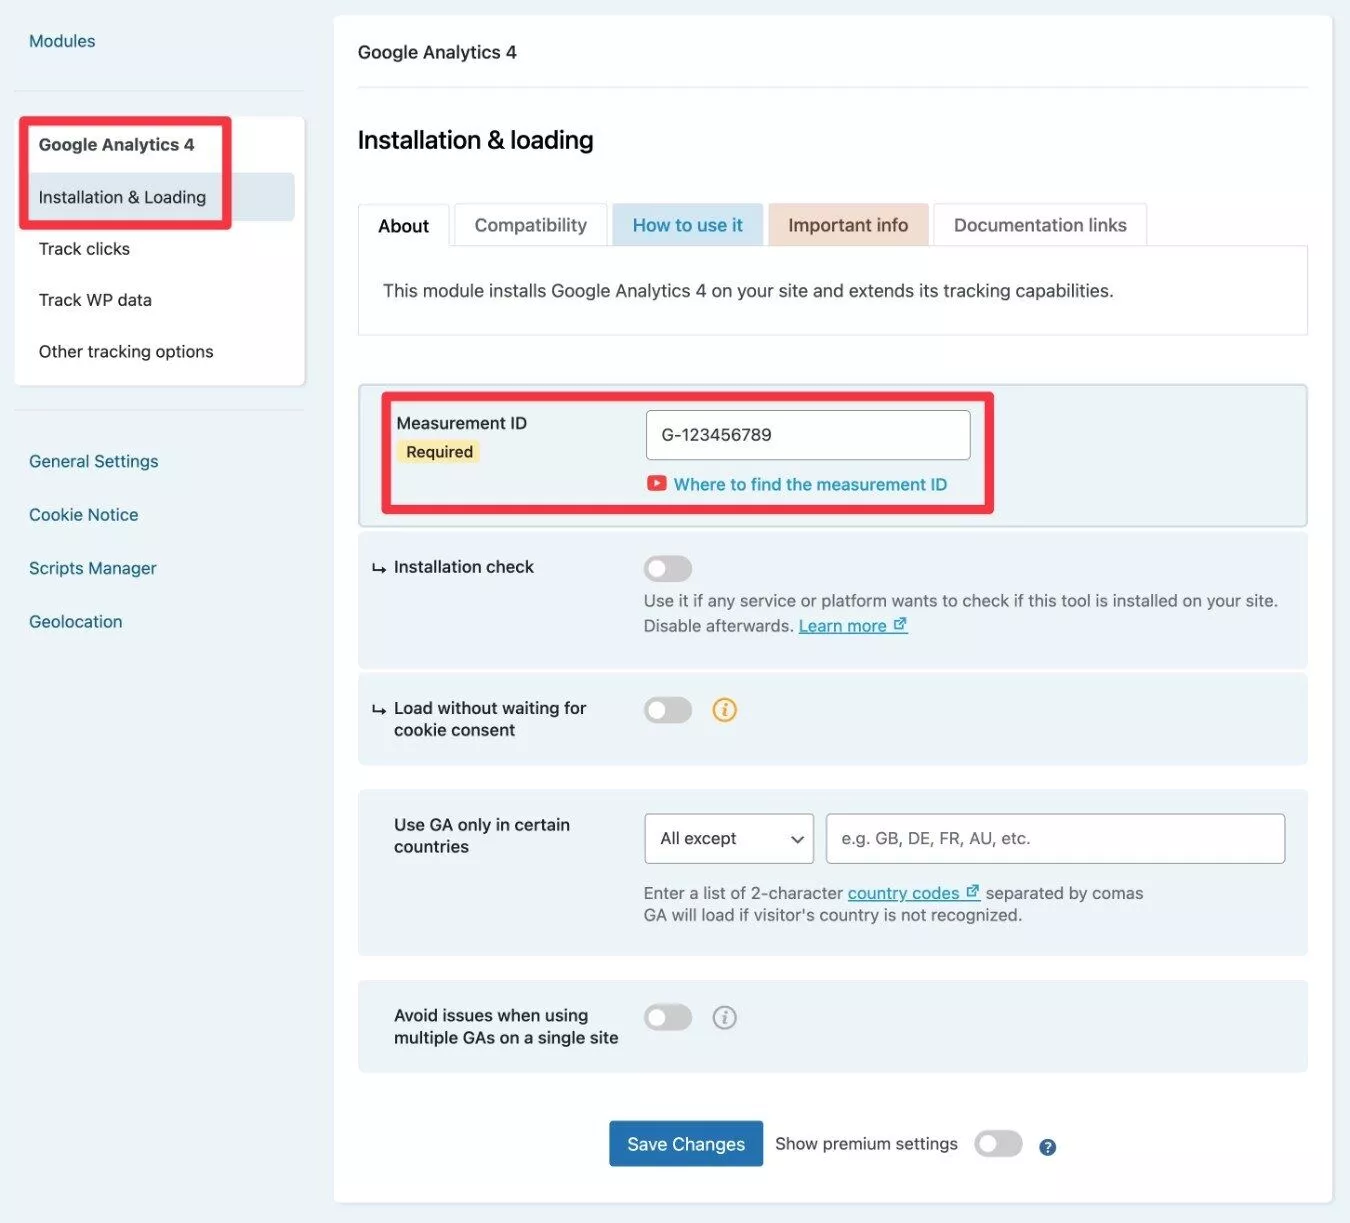Open Where to find the measurement ID link
The image size is (1350, 1223).
[810, 485]
